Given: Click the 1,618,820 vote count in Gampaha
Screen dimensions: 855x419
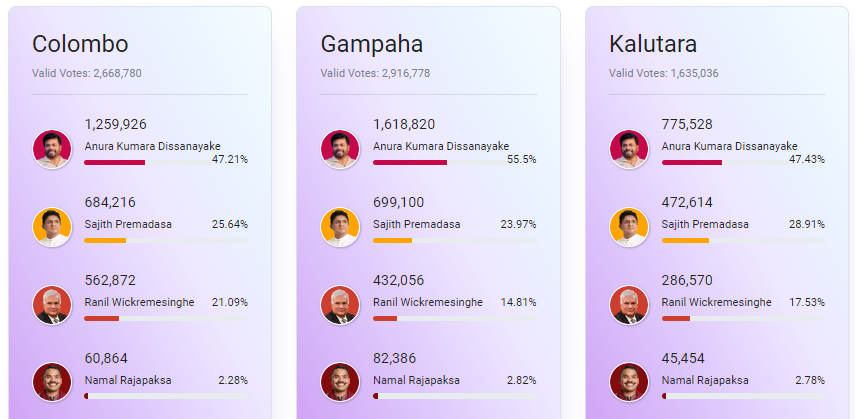Looking at the screenshot, I should 404,124.
